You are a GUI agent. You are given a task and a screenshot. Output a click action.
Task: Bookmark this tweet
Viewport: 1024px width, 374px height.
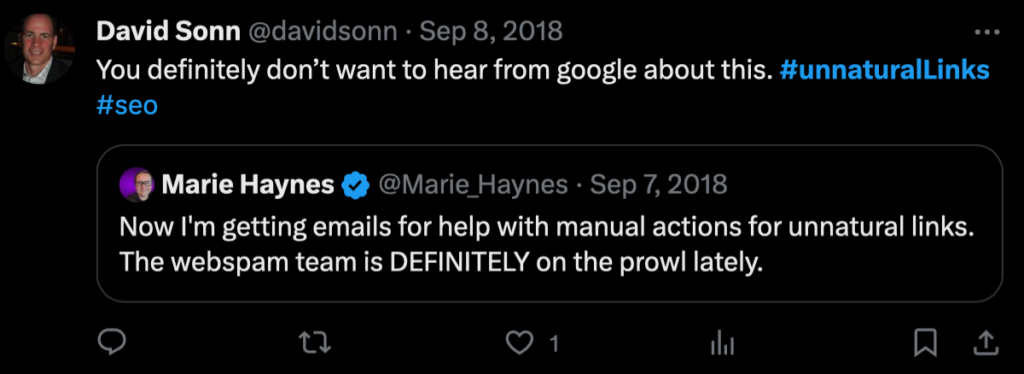pos(925,343)
